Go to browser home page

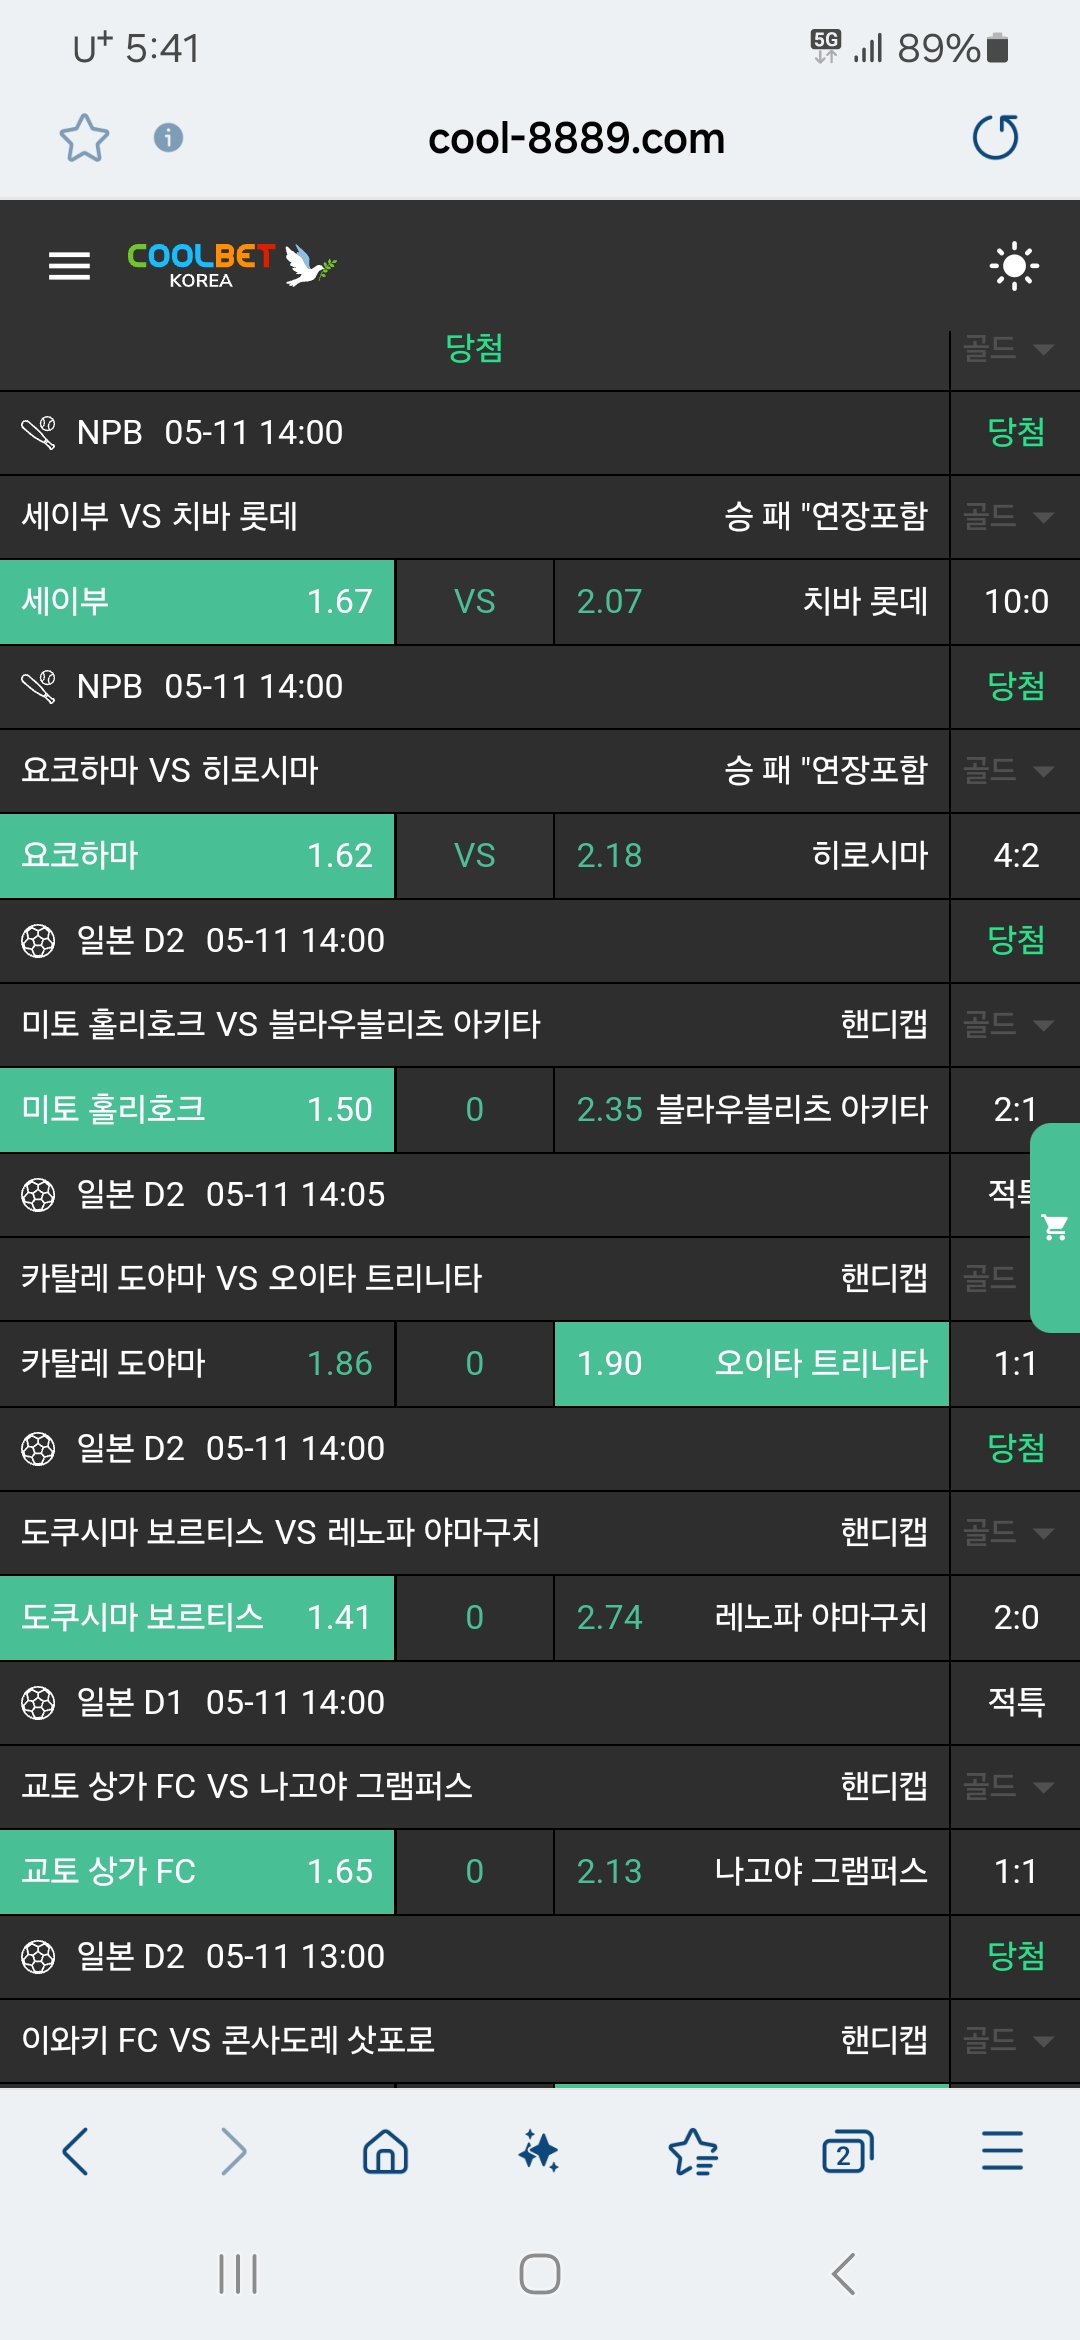click(x=385, y=2152)
